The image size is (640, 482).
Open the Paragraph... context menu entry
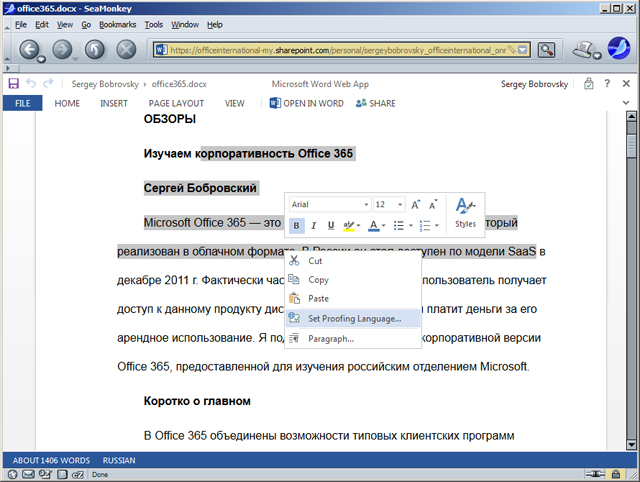click(x=353, y=338)
